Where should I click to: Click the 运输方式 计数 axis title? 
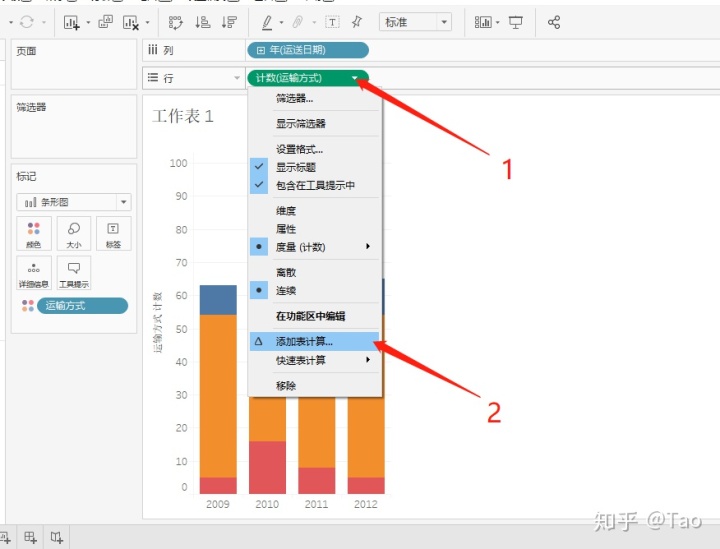coord(158,322)
